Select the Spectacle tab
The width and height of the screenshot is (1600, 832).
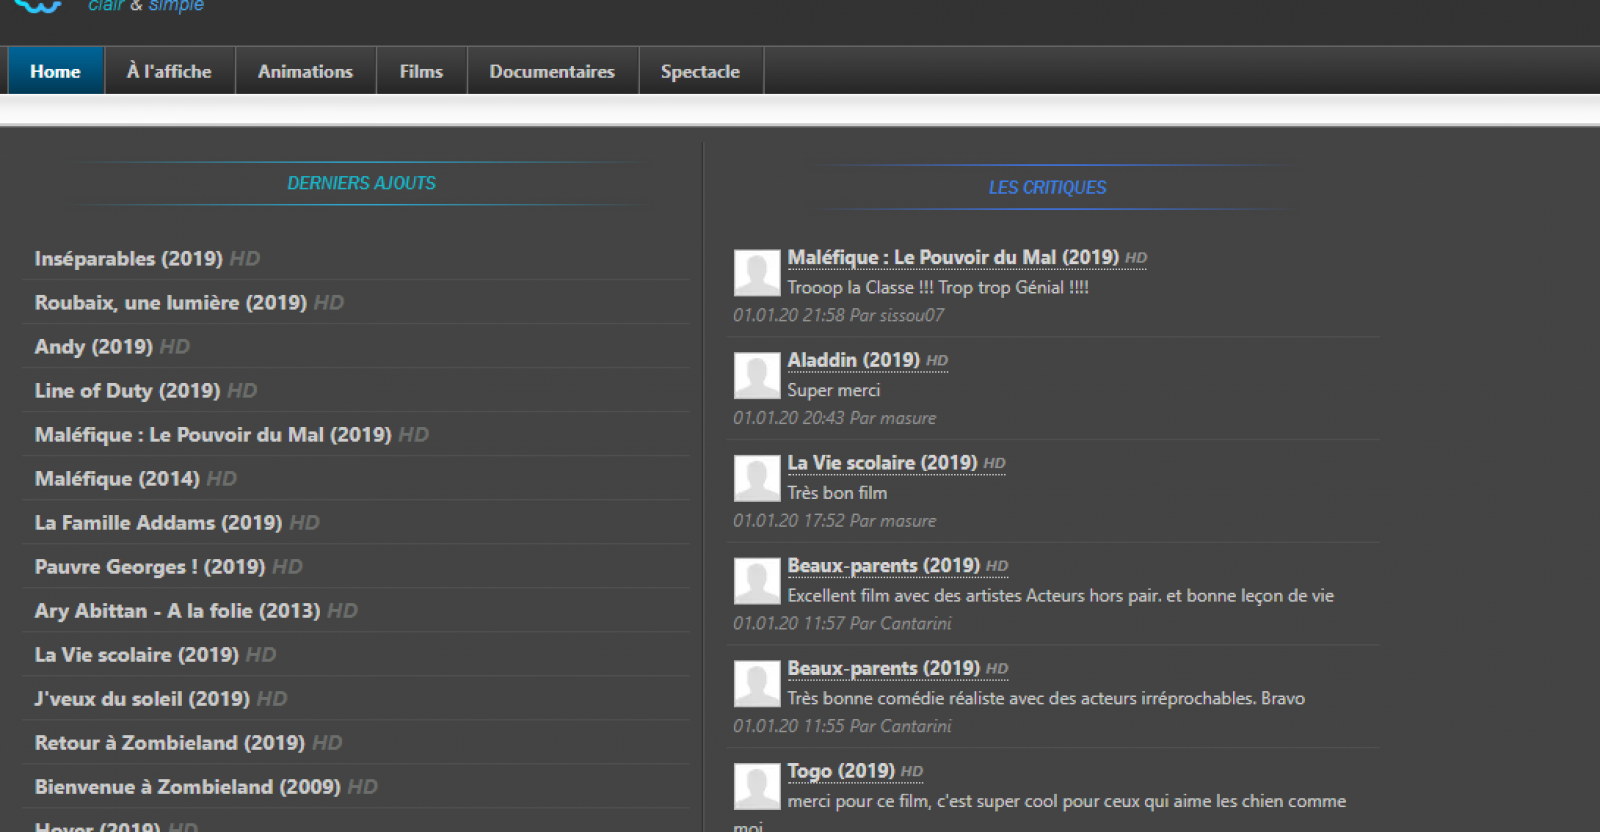coord(700,72)
